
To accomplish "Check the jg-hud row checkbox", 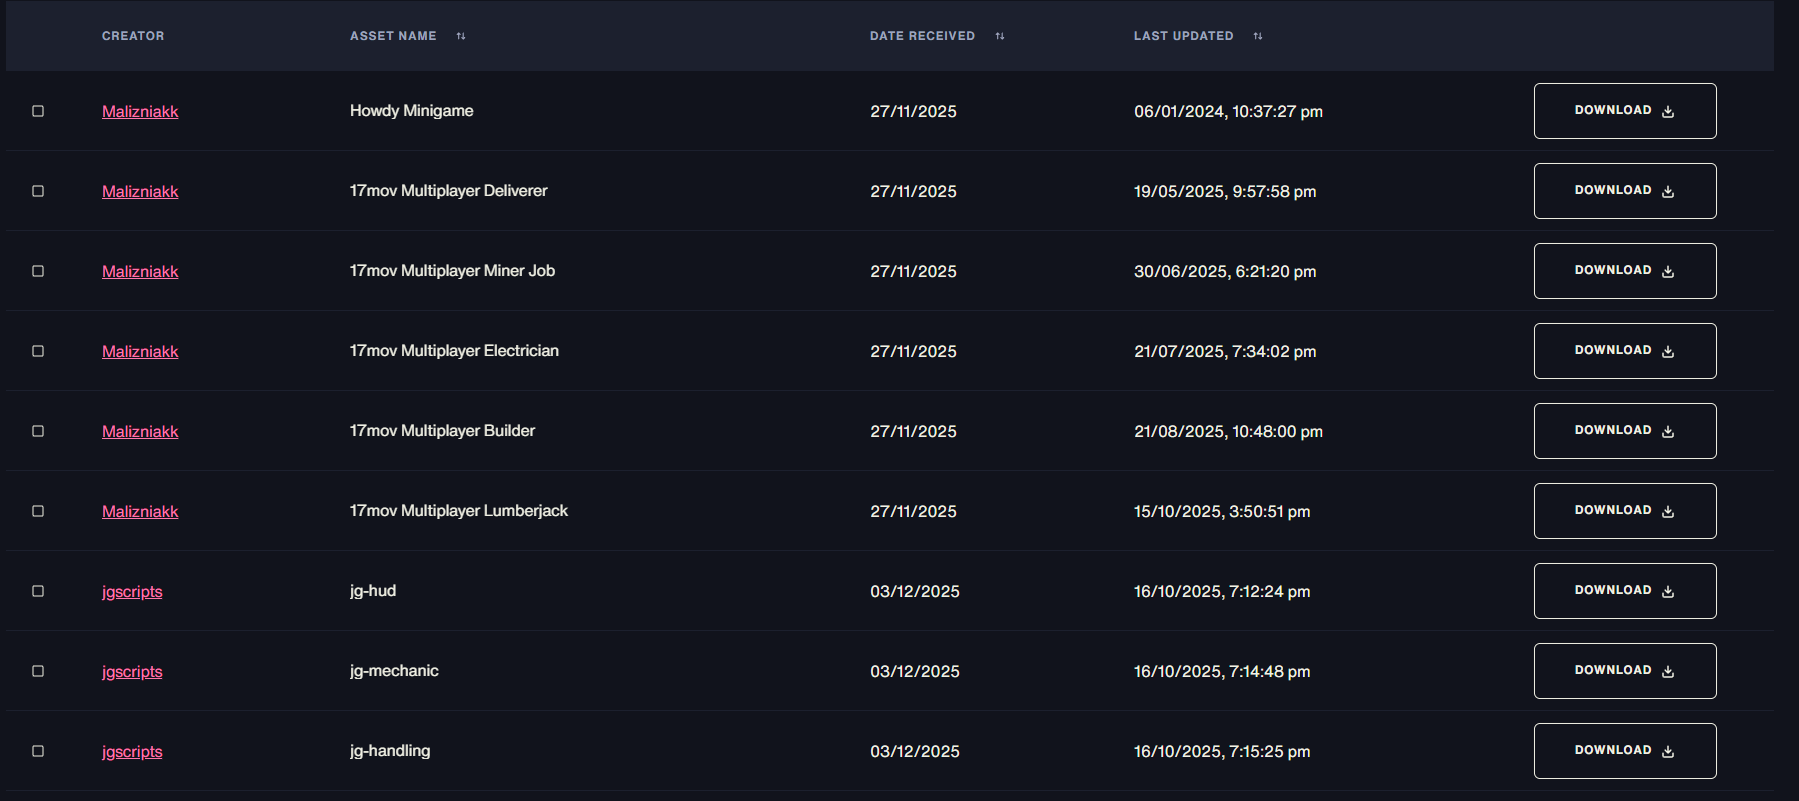I will click(38, 591).
